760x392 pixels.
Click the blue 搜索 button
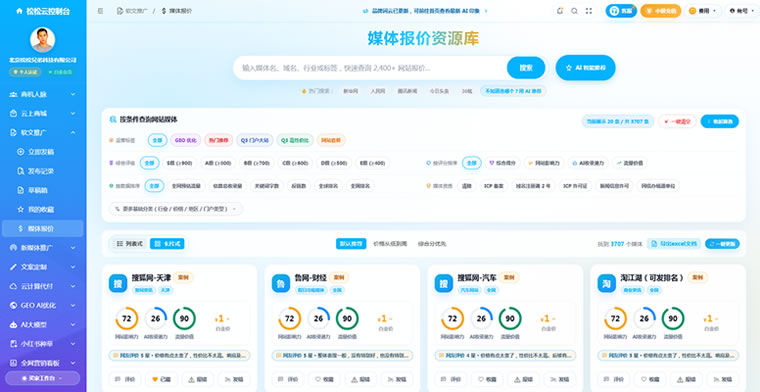tap(526, 68)
